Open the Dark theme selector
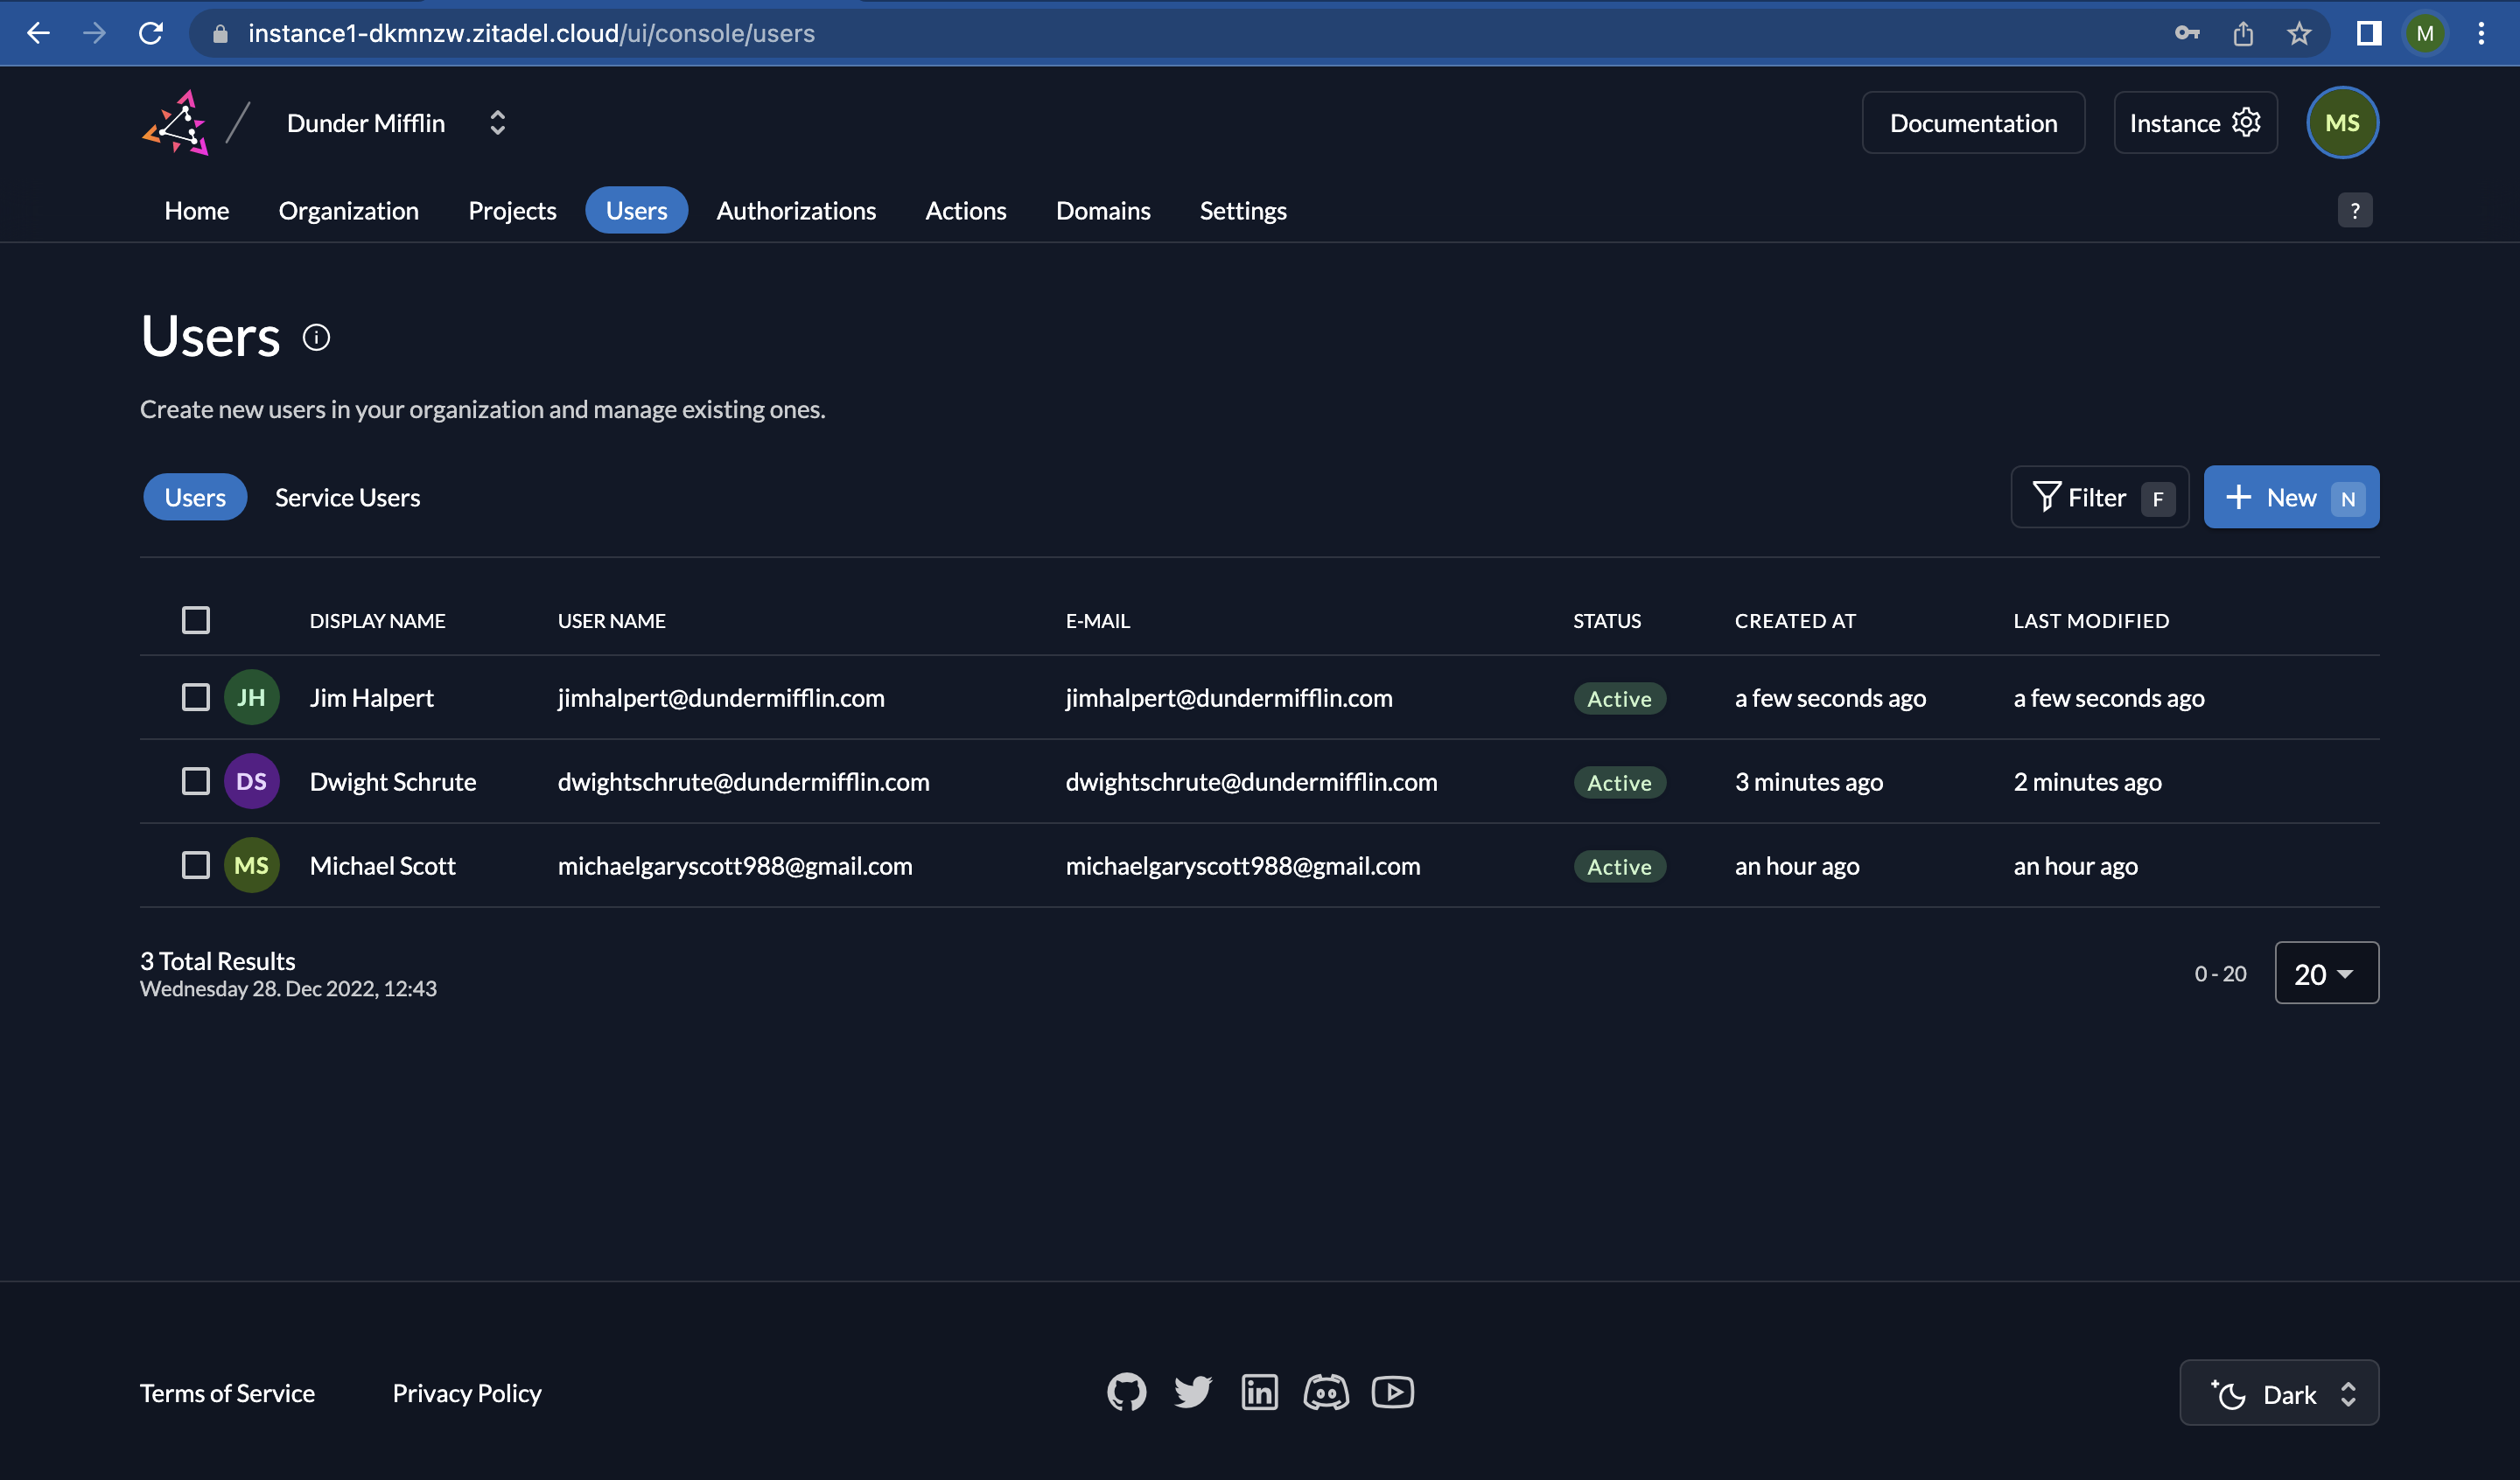 tap(2279, 1393)
